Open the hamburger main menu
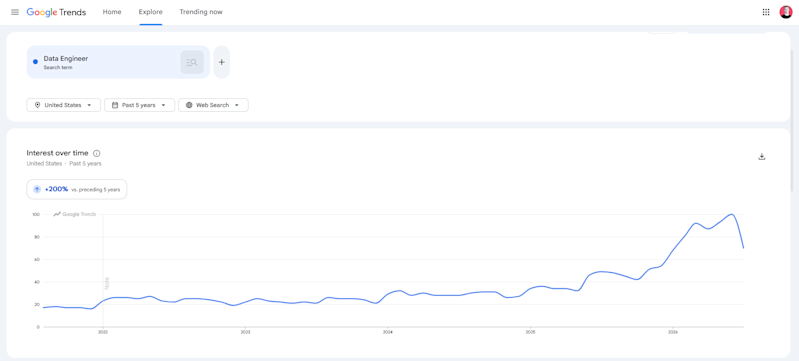Screen dimensions: 799x361 point(15,12)
